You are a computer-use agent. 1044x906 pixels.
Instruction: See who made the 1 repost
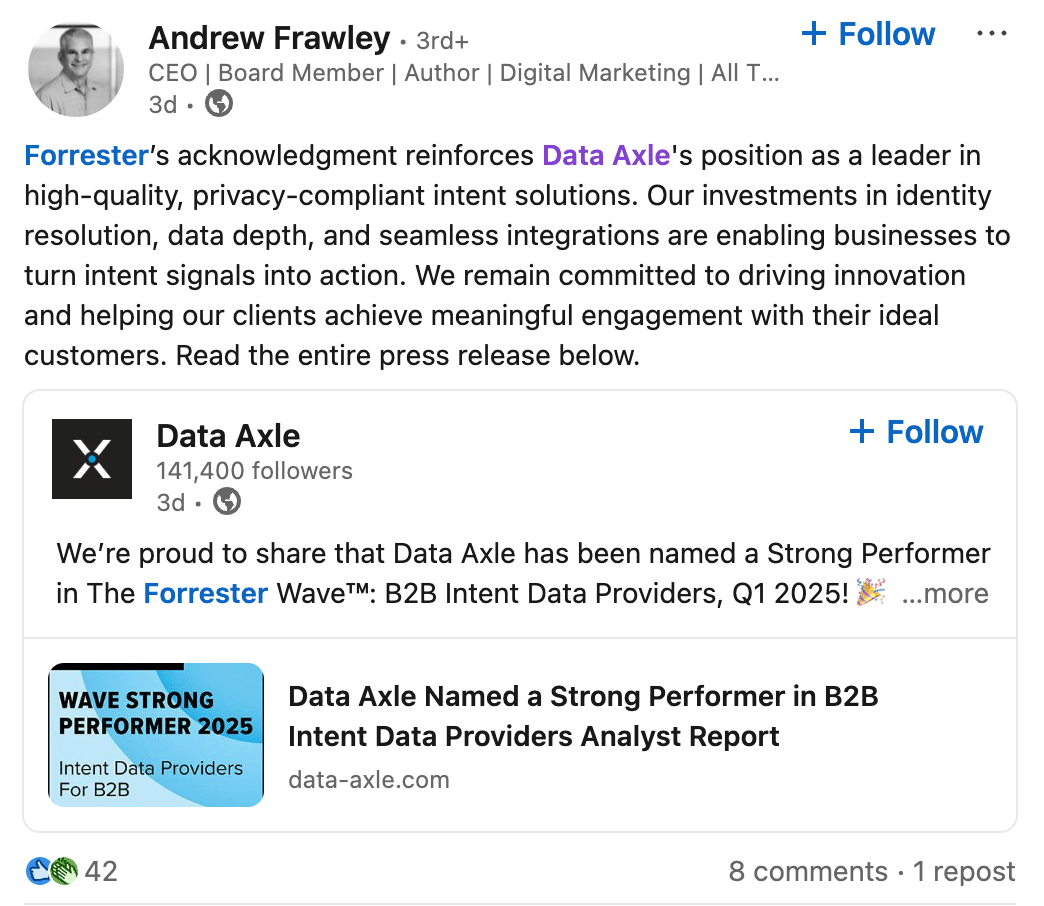pos(964,871)
